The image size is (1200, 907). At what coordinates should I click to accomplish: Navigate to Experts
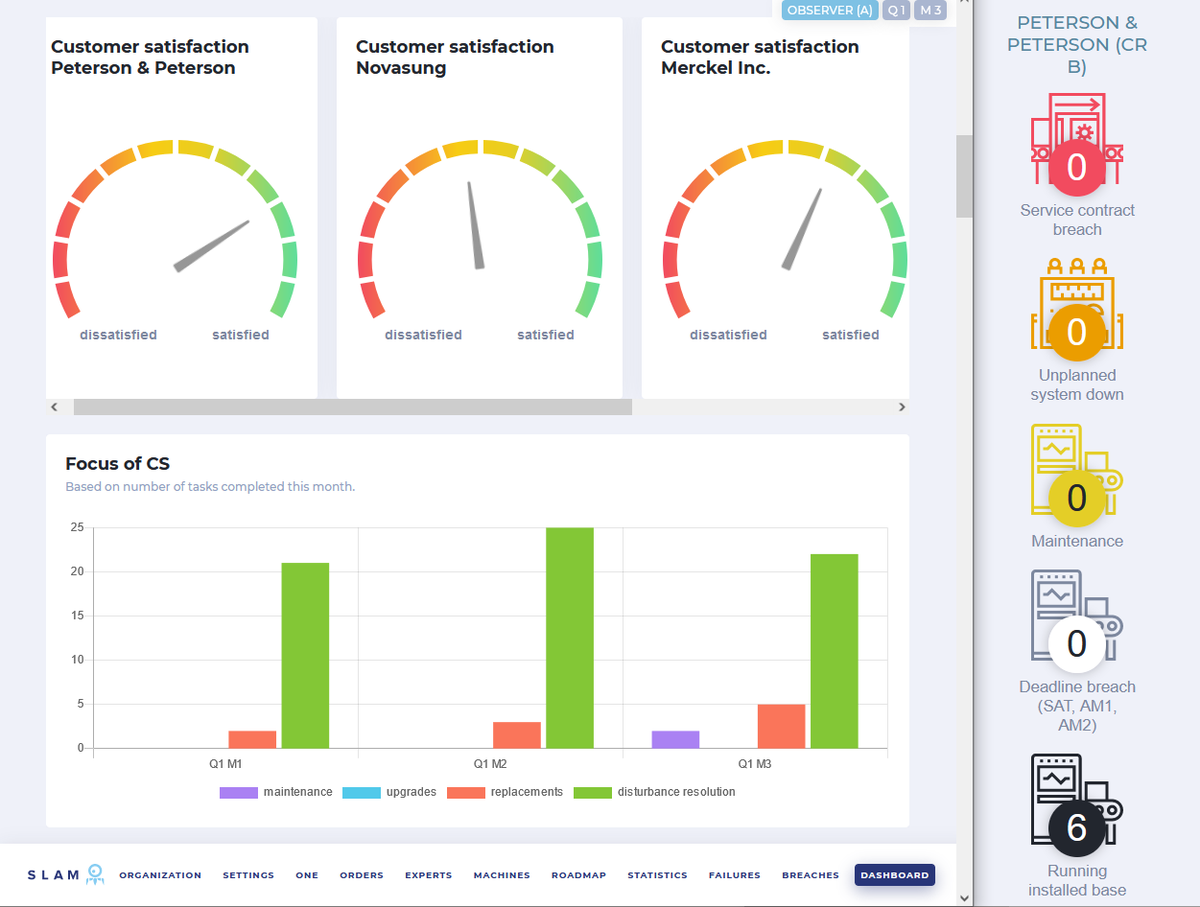[428, 875]
